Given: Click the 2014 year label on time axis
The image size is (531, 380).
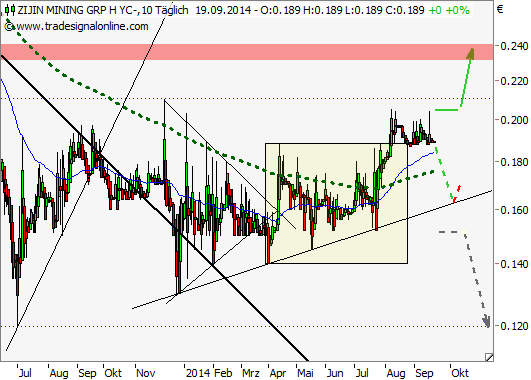Looking at the screenshot, I should tap(198, 373).
